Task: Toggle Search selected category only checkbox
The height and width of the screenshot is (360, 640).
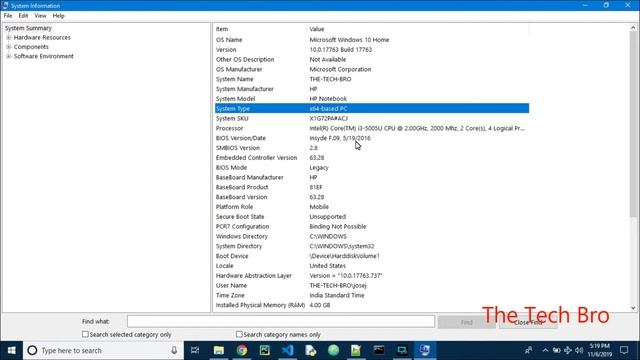Action: (x=85, y=334)
